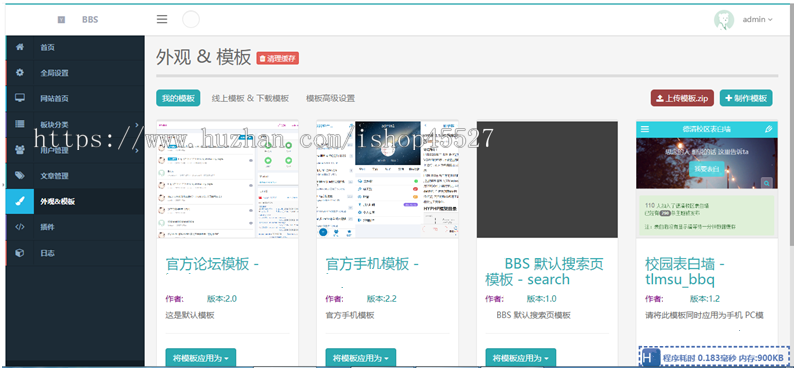Click the monitor icon for 网站首页
The image size is (796, 370).
(x=20, y=98)
